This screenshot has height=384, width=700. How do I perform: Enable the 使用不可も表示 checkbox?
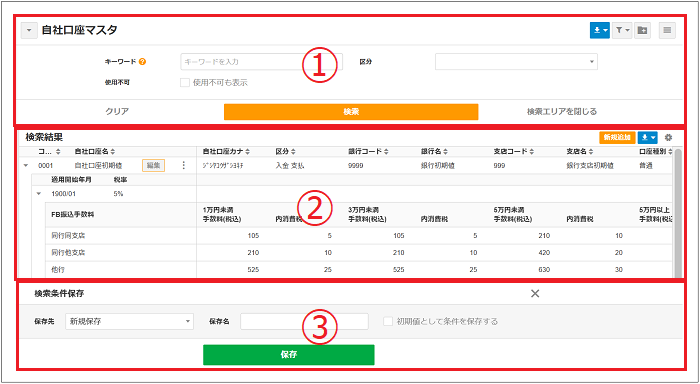coord(184,83)
